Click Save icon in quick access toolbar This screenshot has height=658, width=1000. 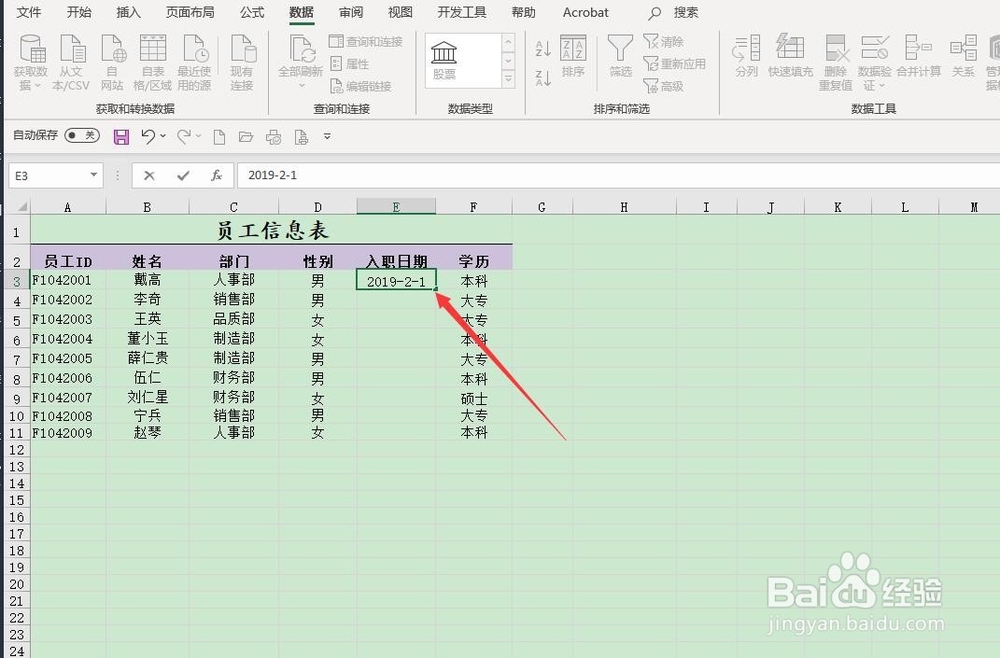pyautogui.click(x=121, y=136)
